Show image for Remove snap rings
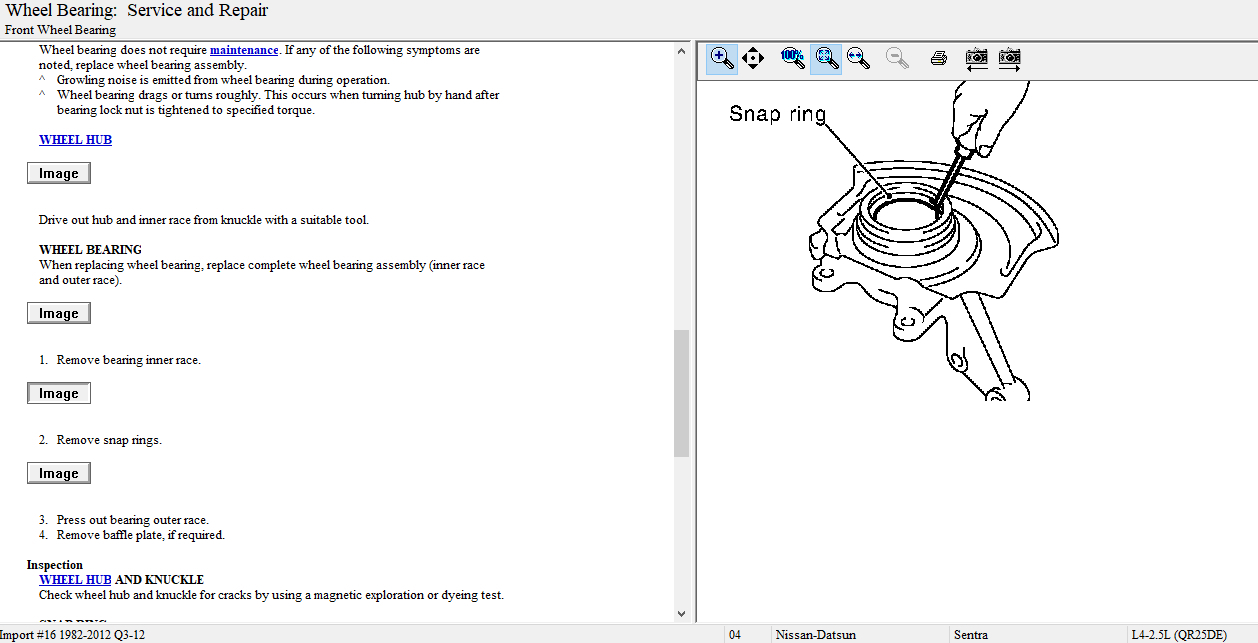Image resolution: width=1258 pixels, height=643 pixels. (x=59, y=473)
